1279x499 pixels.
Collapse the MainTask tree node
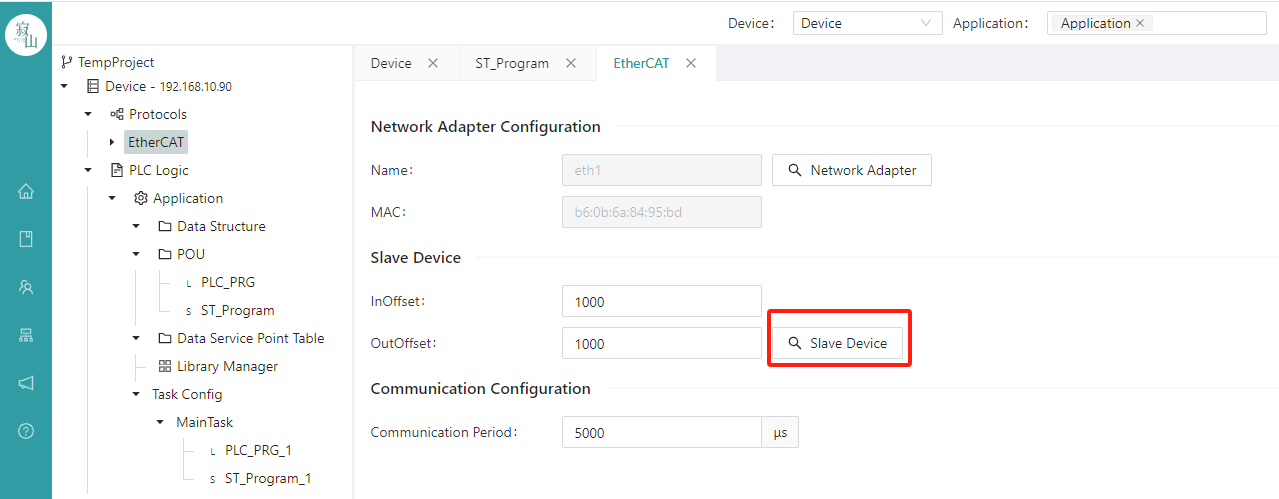[x=160, y=423]
